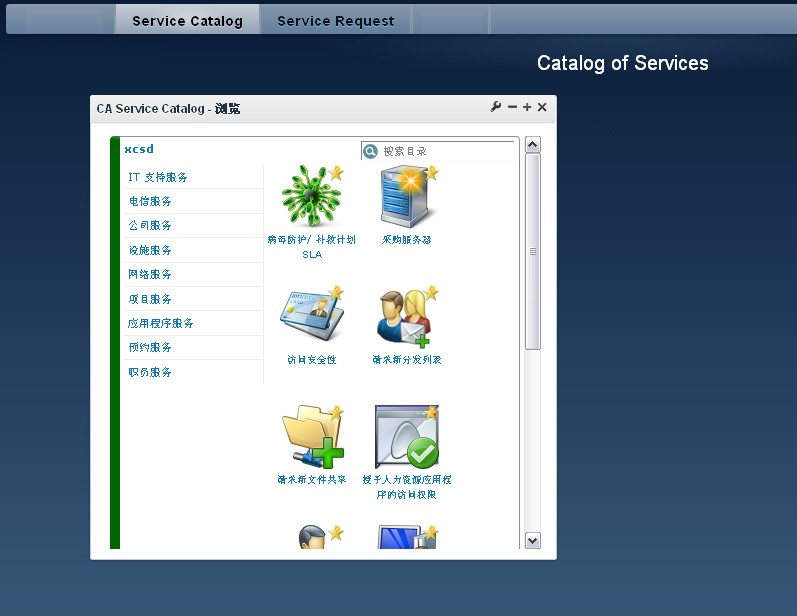Click the scrollbar up arrow
Viewport: 797px width, 616px height.
(532, 145)
